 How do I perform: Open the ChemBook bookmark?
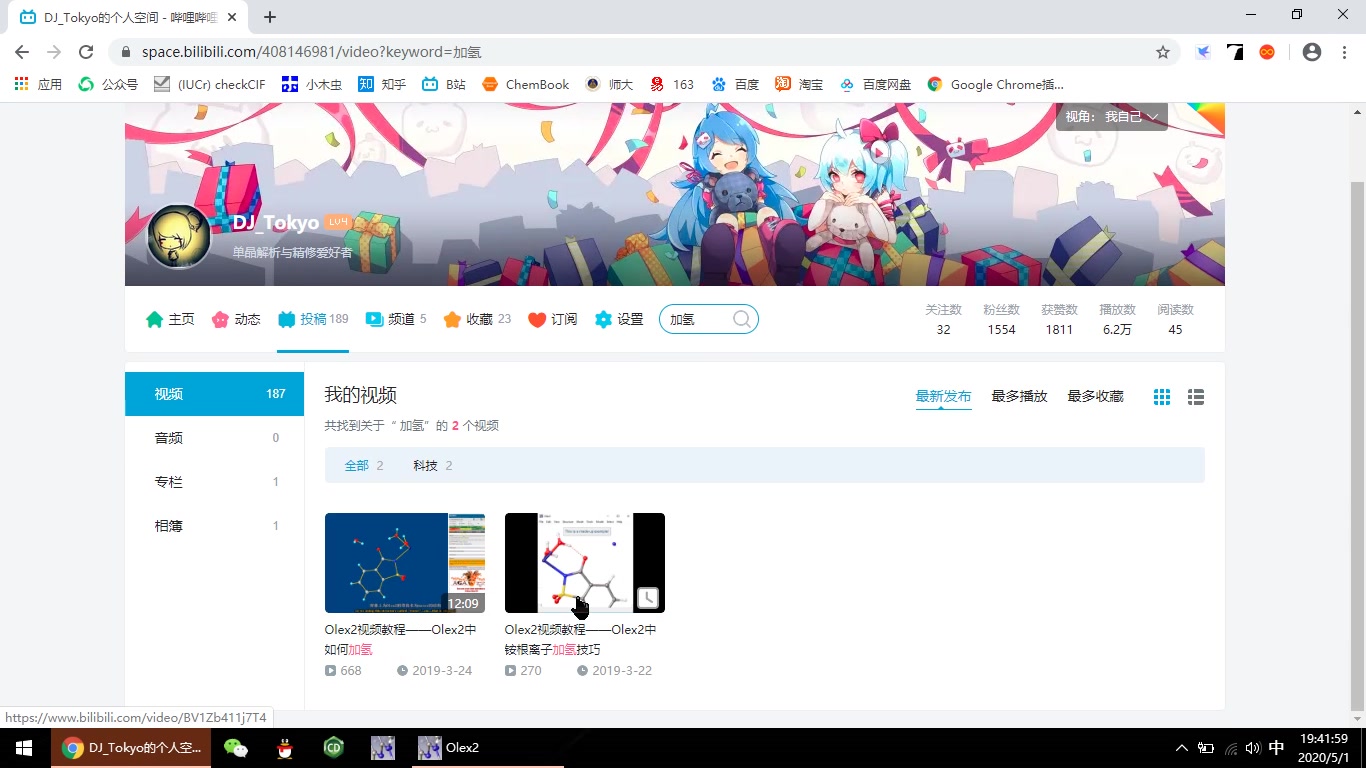point(526,85)
